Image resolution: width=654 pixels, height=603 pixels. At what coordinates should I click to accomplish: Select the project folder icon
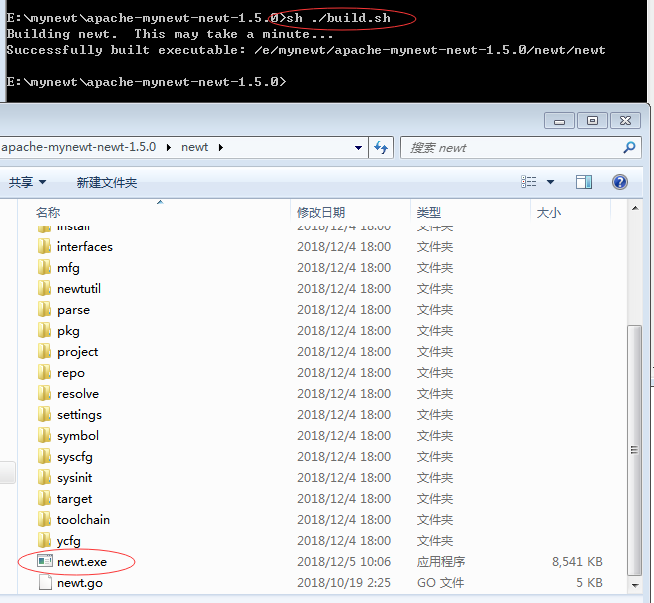(x=44, y=351)
